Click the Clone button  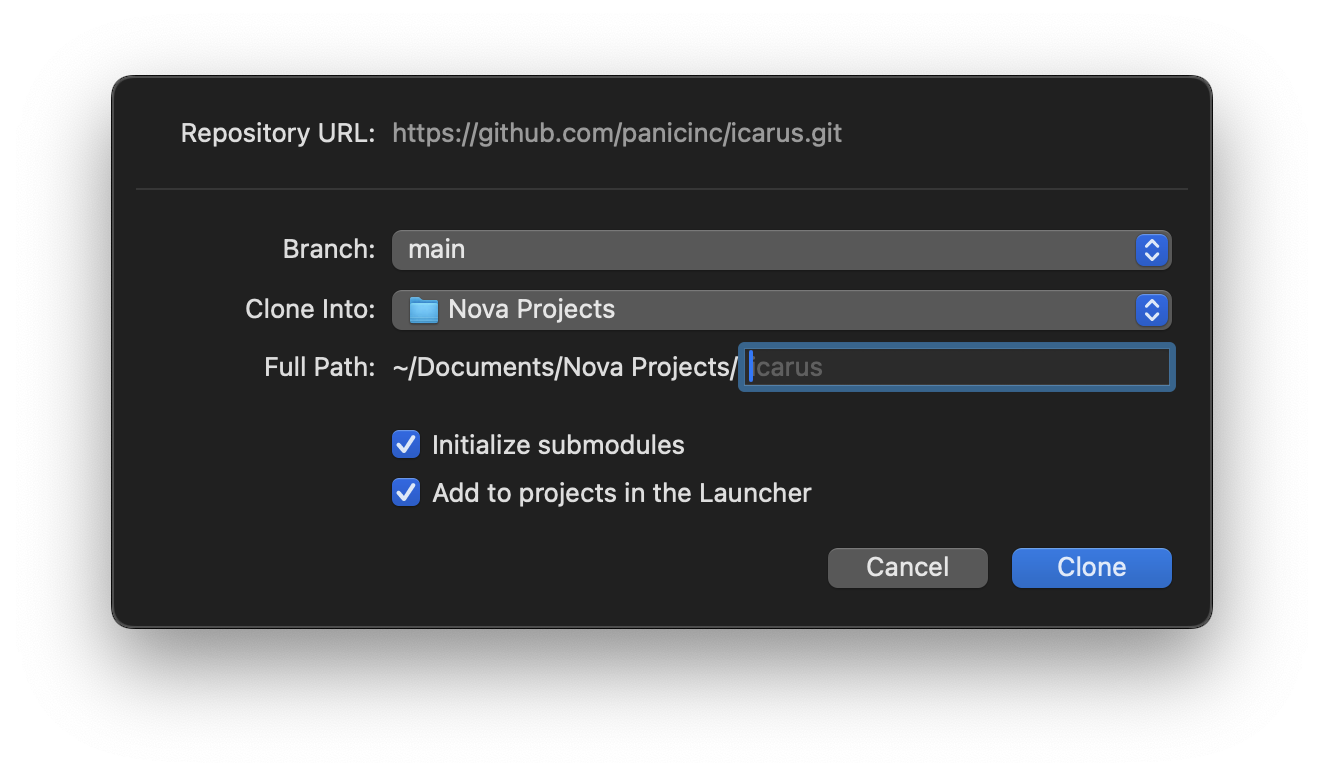pyautogui.click(x=1091, y=567)
